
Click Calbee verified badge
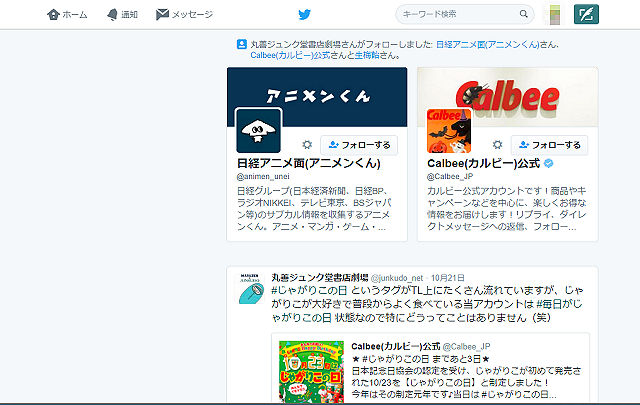(549, 163)
